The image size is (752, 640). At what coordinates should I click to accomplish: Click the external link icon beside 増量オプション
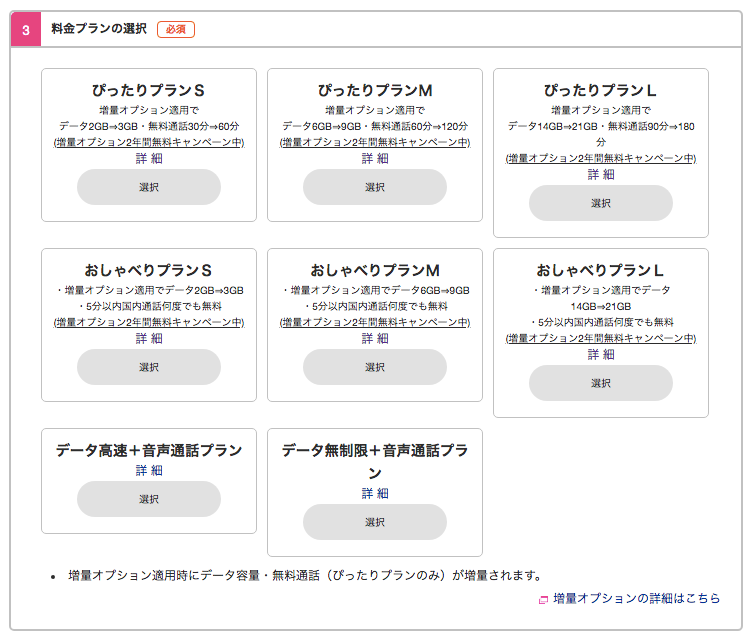tap(544, 600)
